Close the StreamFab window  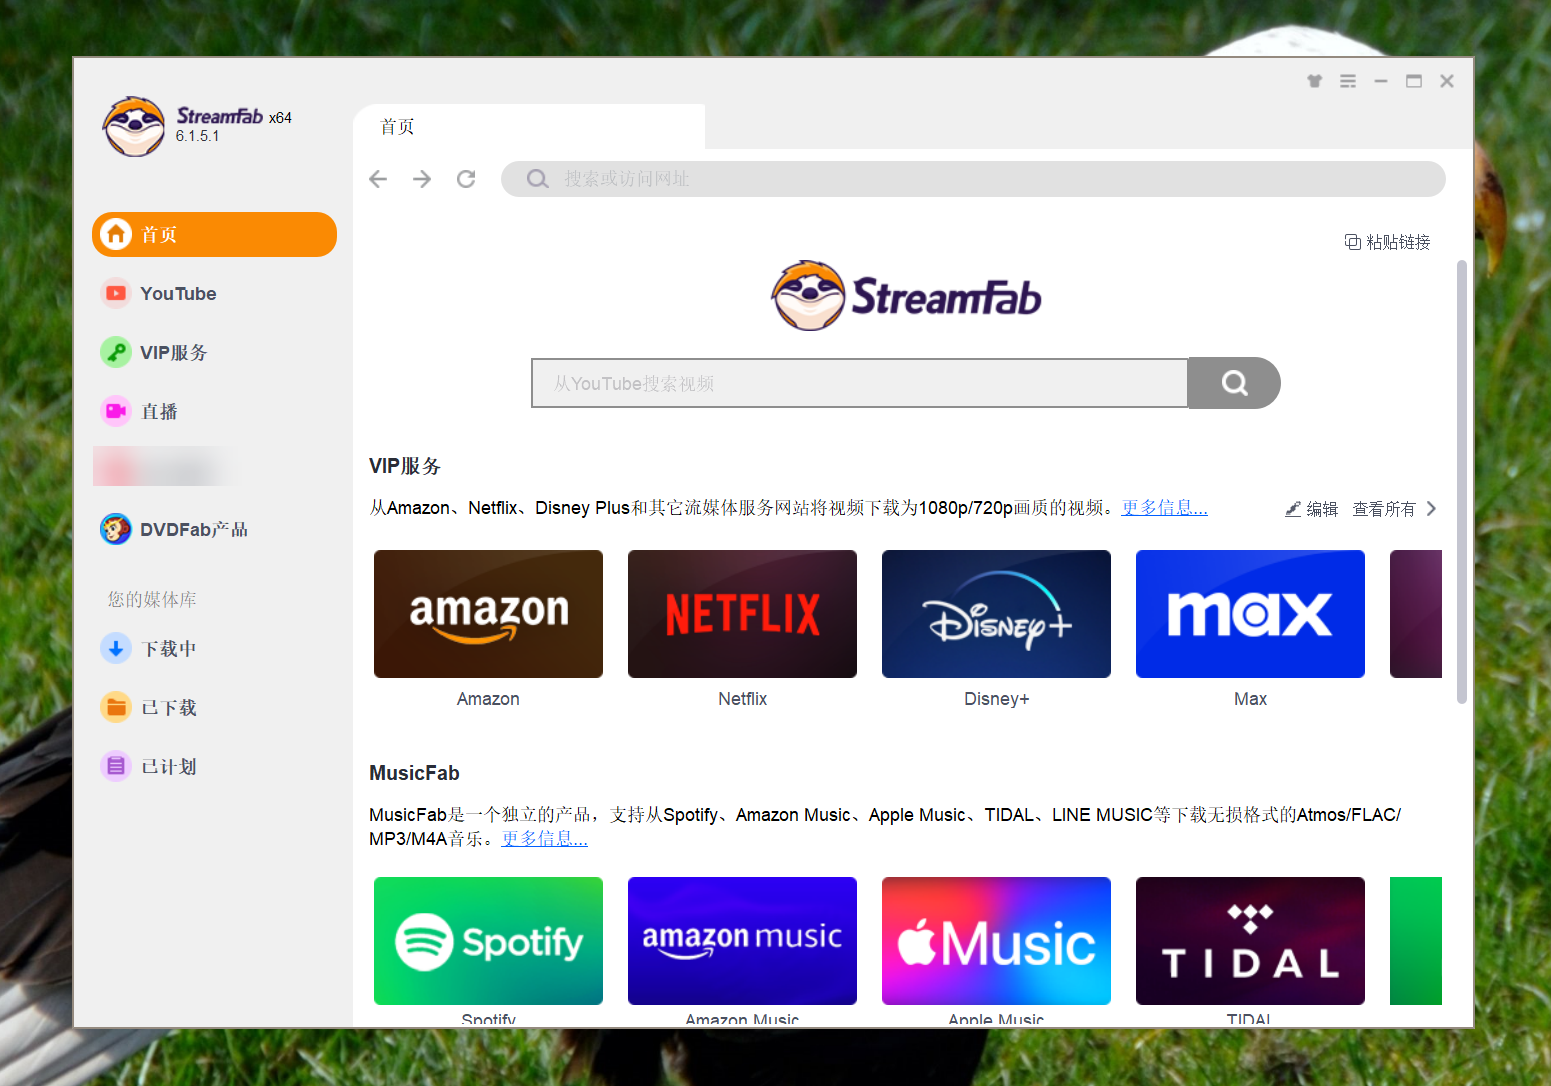tap(1447, 81)
